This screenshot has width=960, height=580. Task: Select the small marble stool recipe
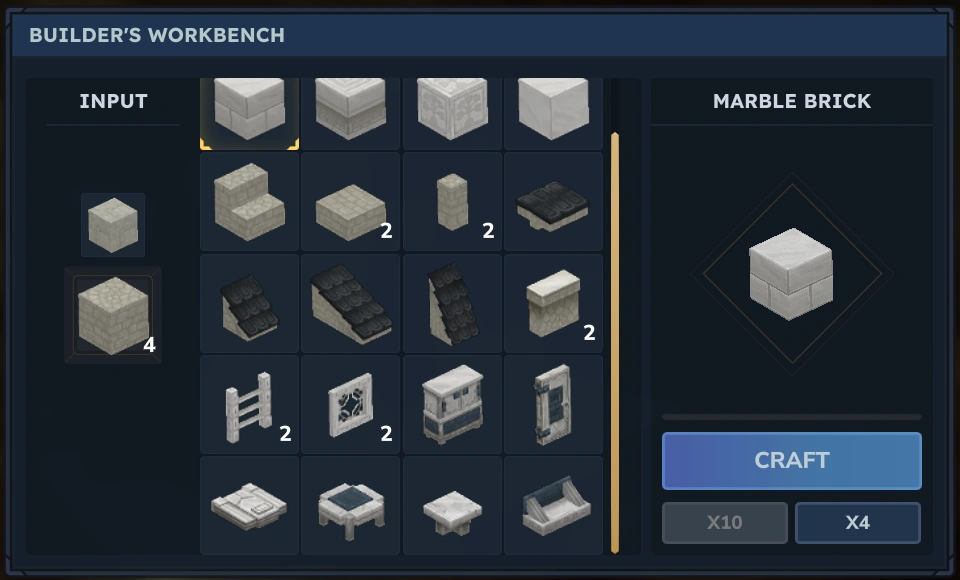(452, 505)
